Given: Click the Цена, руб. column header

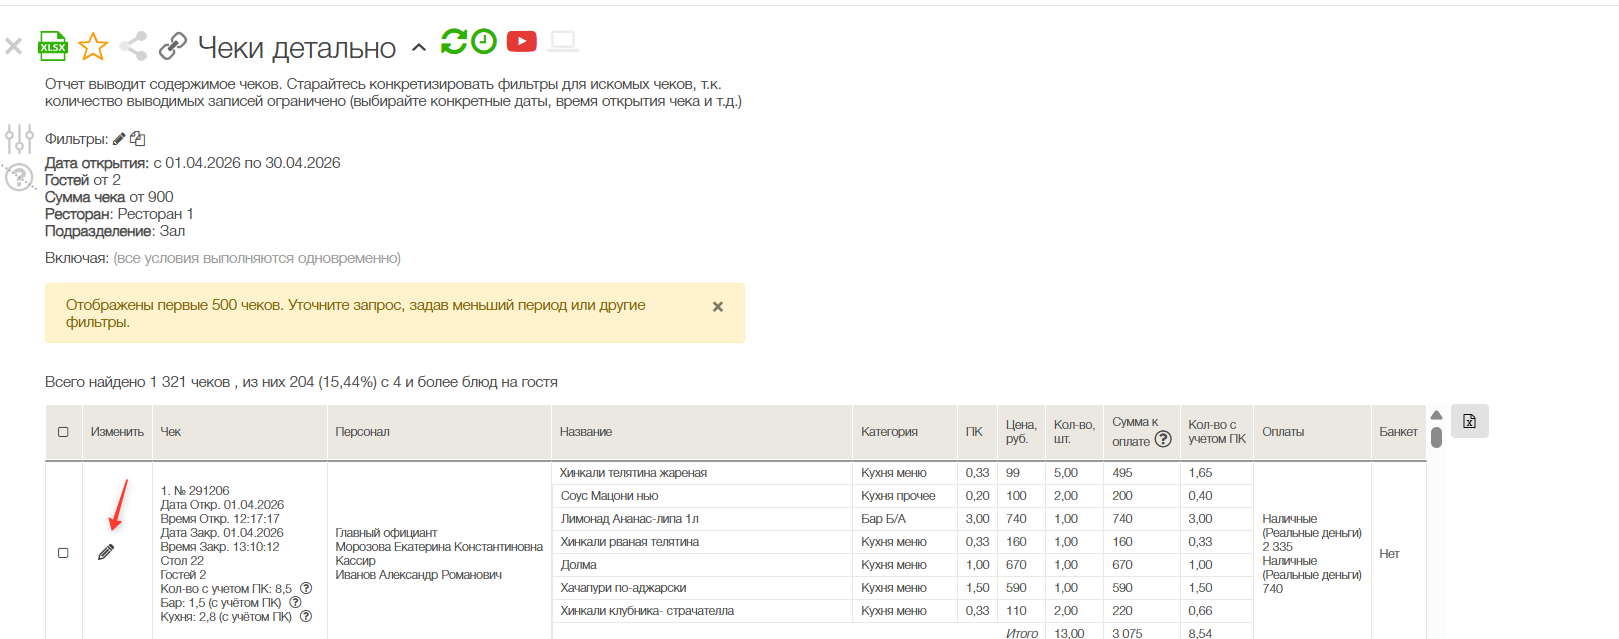Looking at the screenshot, I should (x=1021, y=432).
